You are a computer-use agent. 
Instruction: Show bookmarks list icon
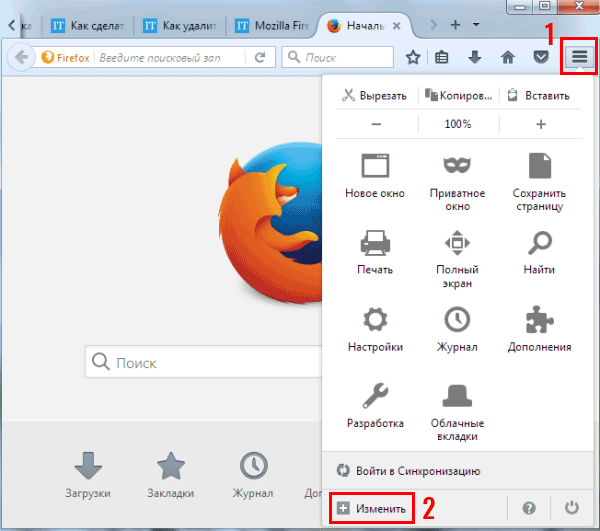(442, 57)
